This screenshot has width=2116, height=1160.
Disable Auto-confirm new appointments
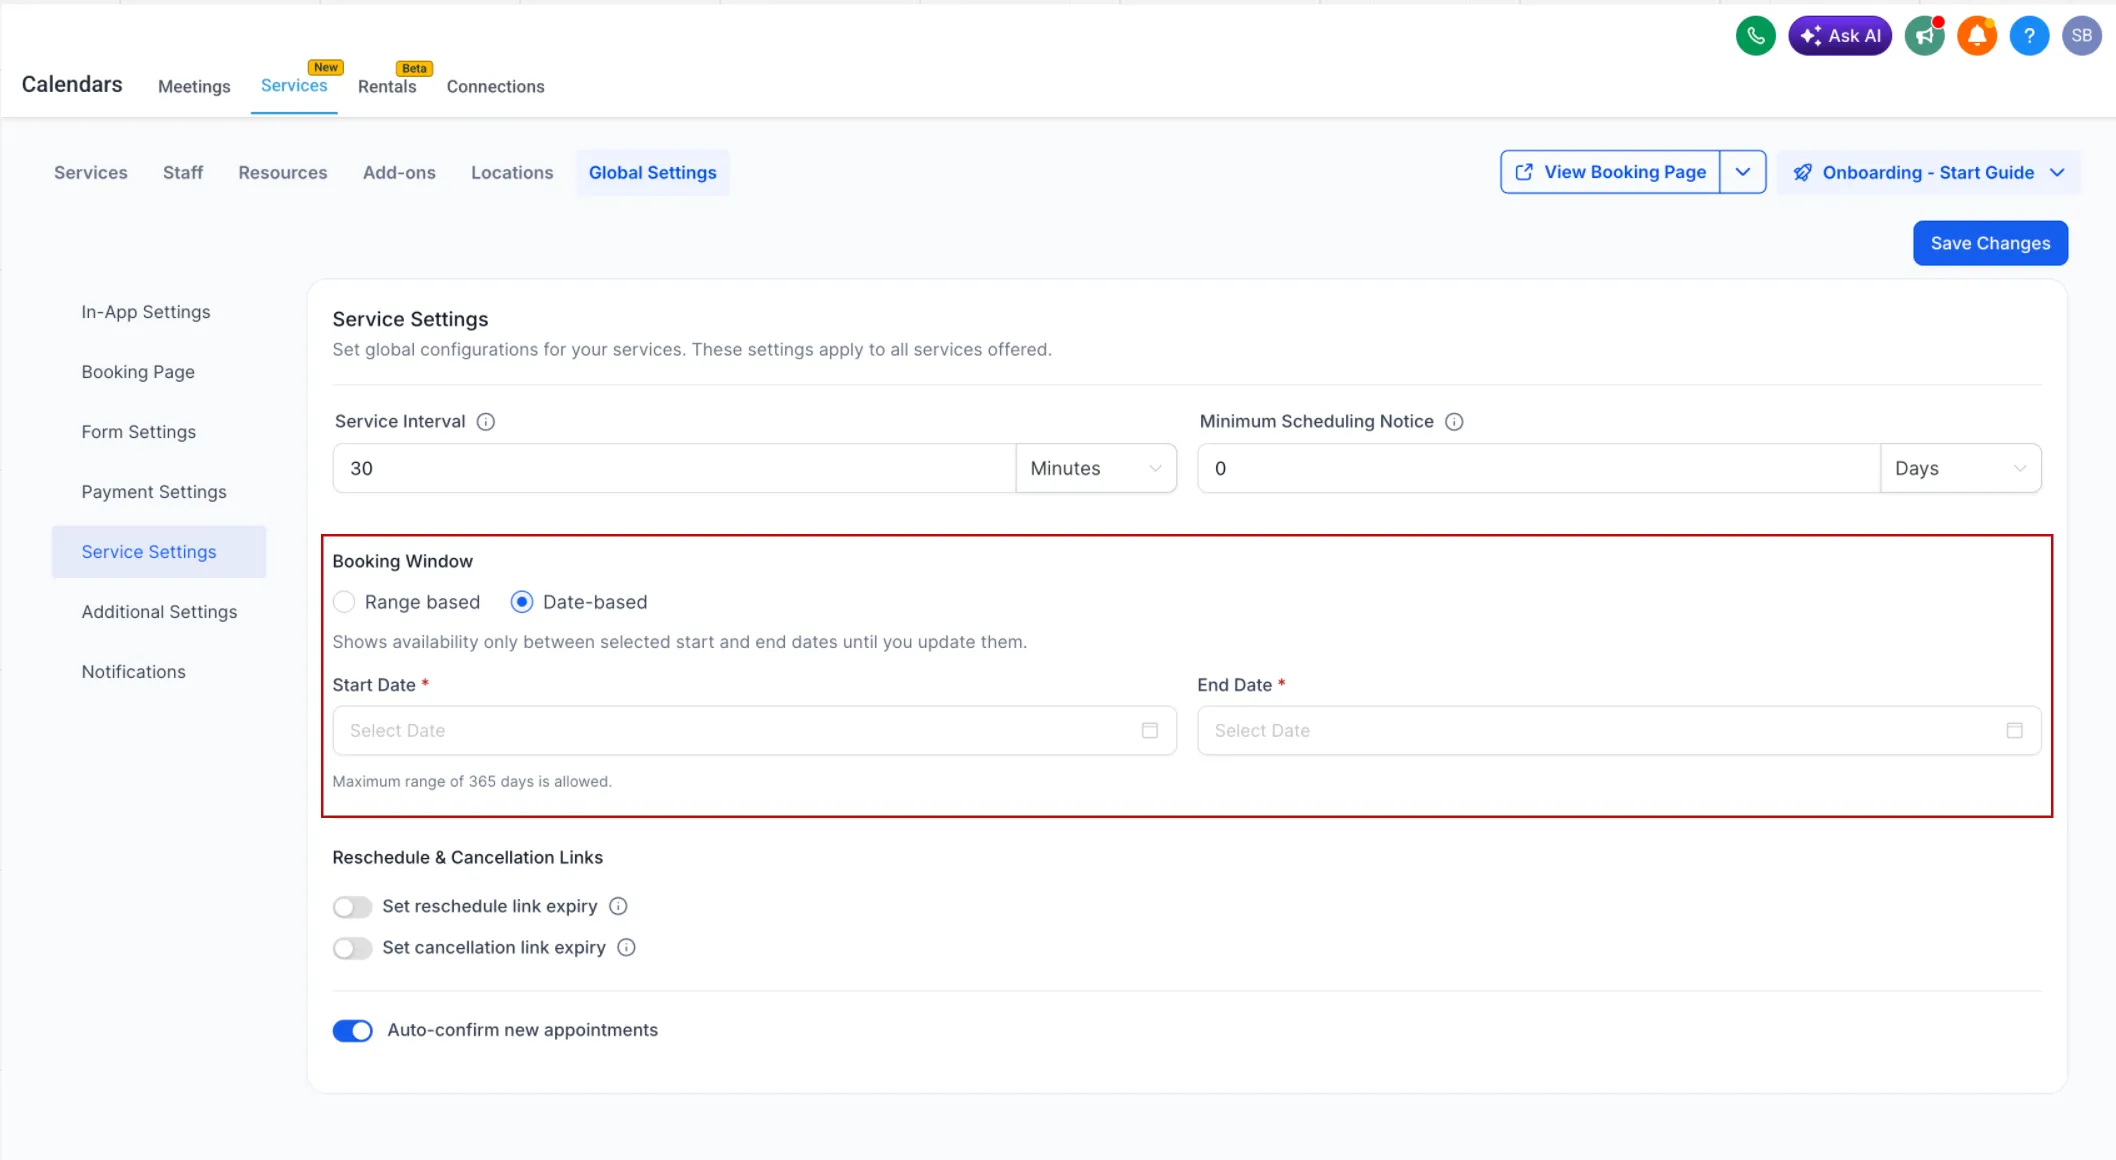coord(352,1030)
